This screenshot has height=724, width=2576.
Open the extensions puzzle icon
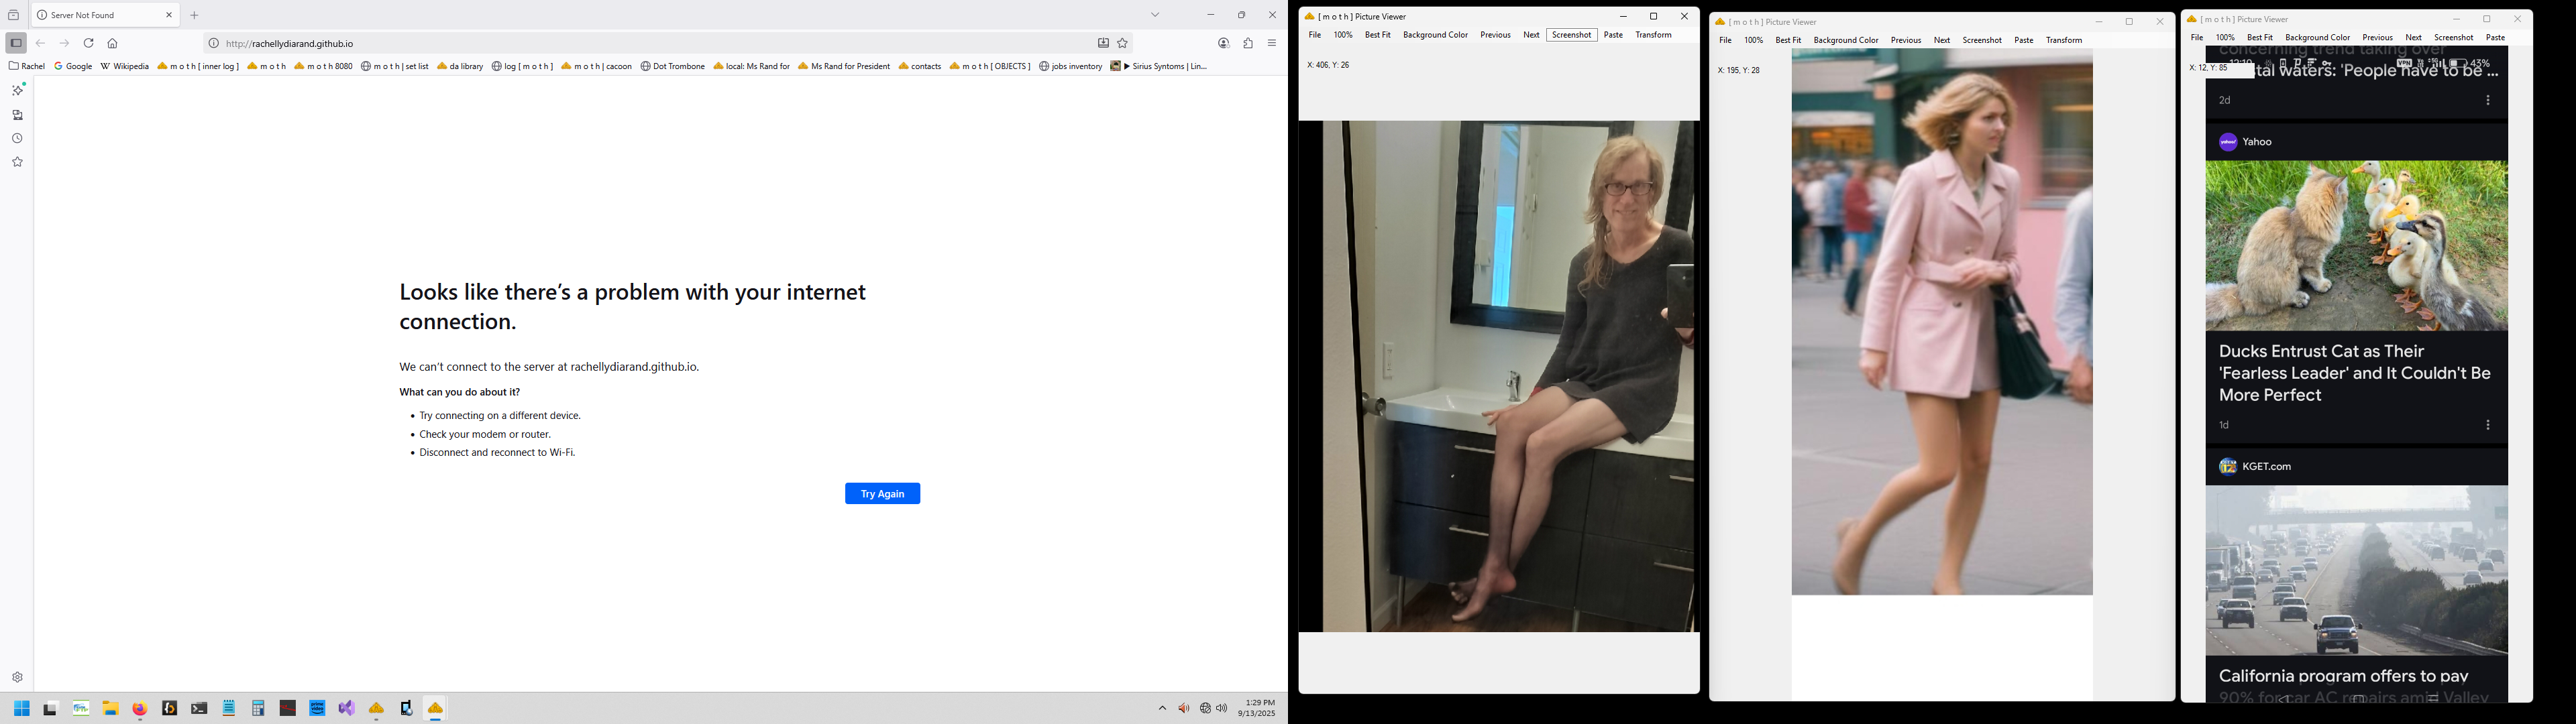1248,44
